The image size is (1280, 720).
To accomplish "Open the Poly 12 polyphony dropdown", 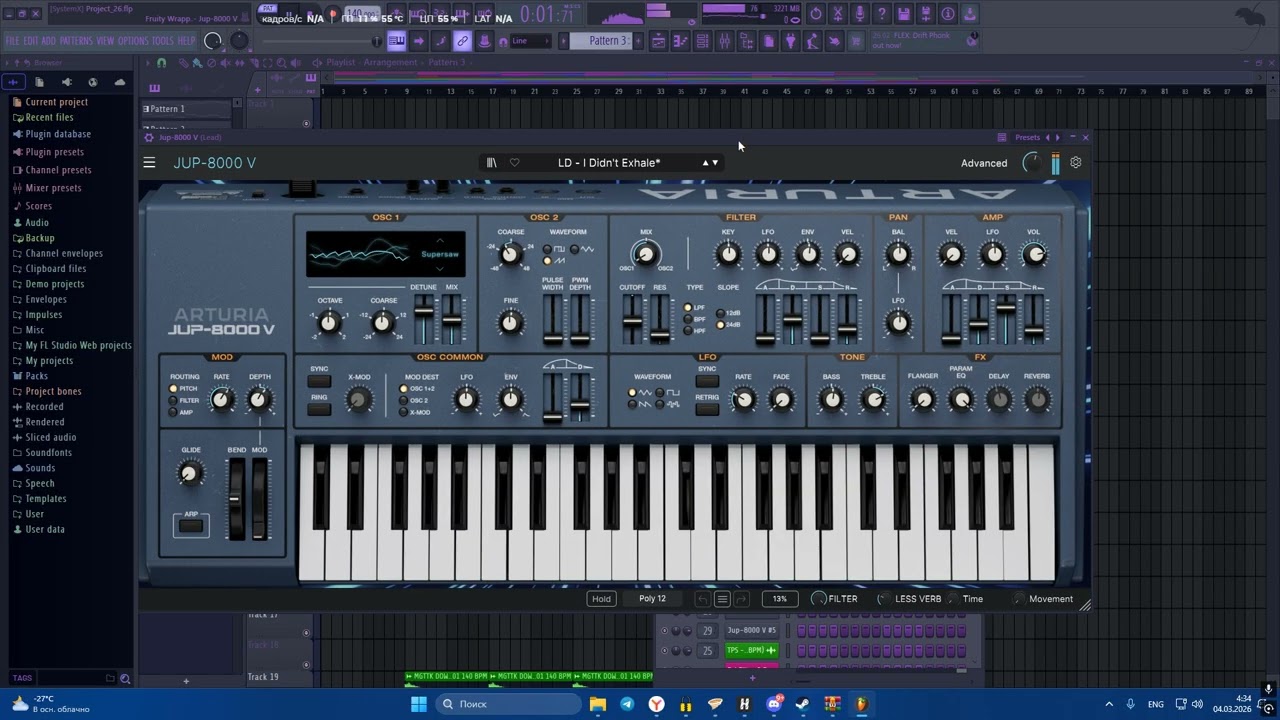I will click(x=652, y=599).
